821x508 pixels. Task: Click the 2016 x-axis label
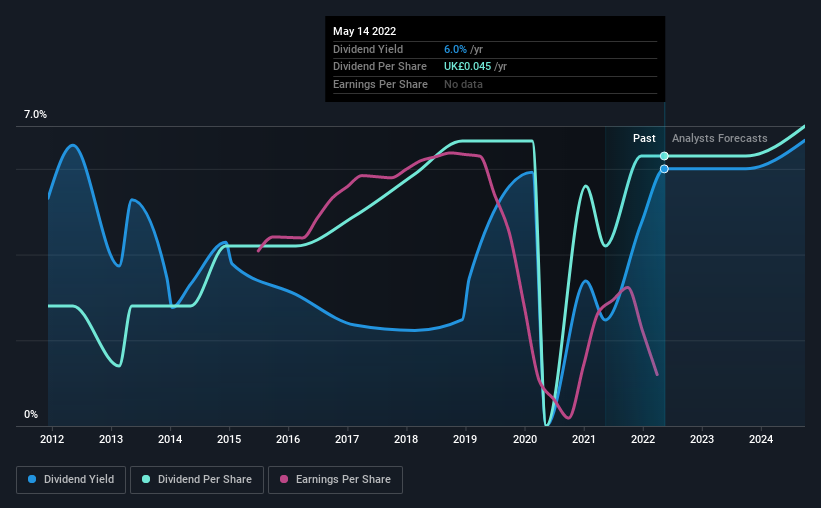click(288, 439)
